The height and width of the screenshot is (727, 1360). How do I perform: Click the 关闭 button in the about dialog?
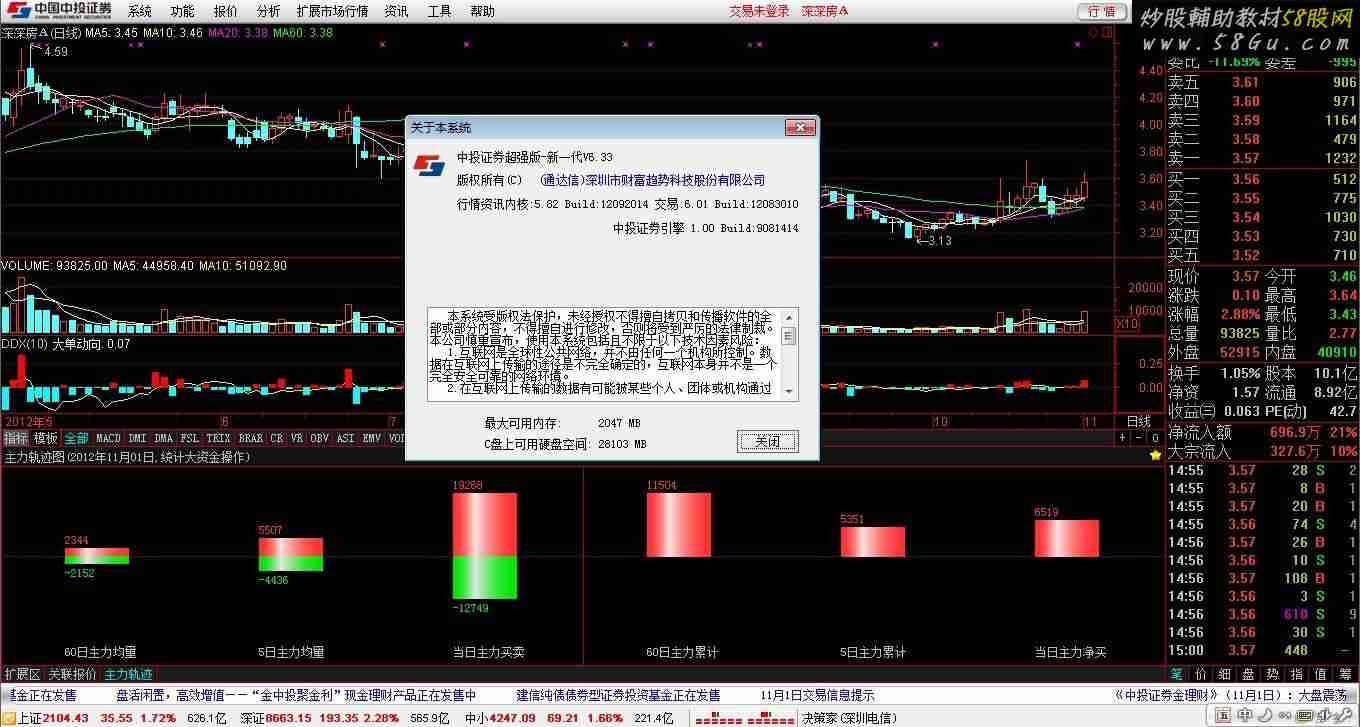tap(768, 441)
